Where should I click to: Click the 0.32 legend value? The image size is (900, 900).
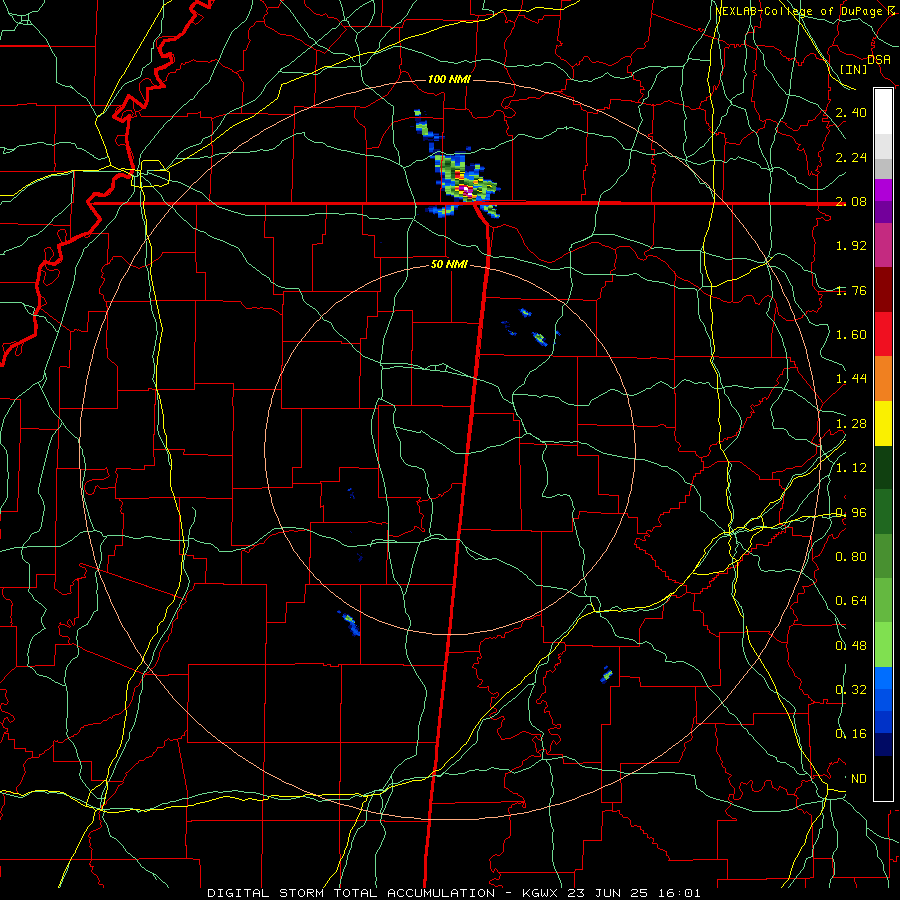851,689
